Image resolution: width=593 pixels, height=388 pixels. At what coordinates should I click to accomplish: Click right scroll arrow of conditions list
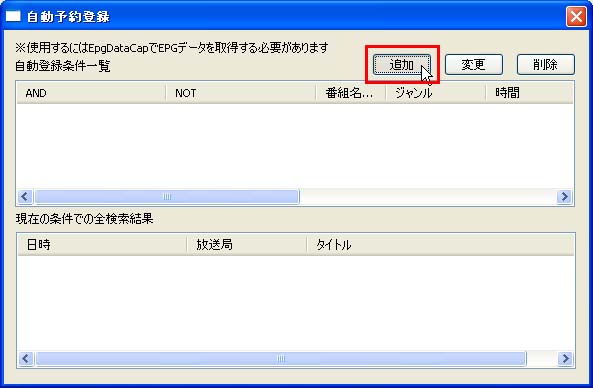[564, 197]
